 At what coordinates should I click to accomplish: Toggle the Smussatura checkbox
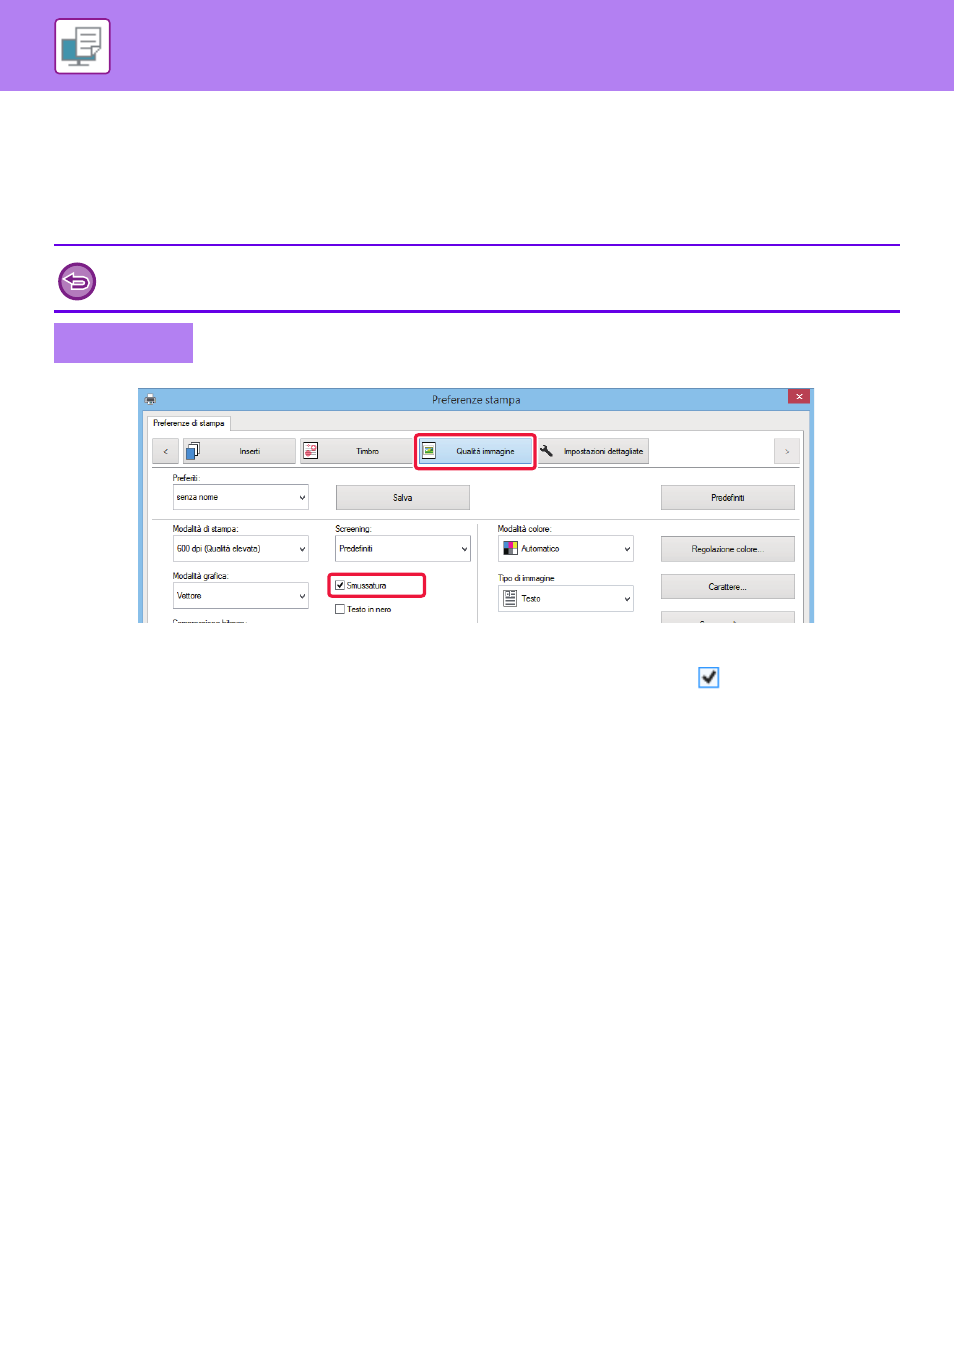click(x=340, y=585)
